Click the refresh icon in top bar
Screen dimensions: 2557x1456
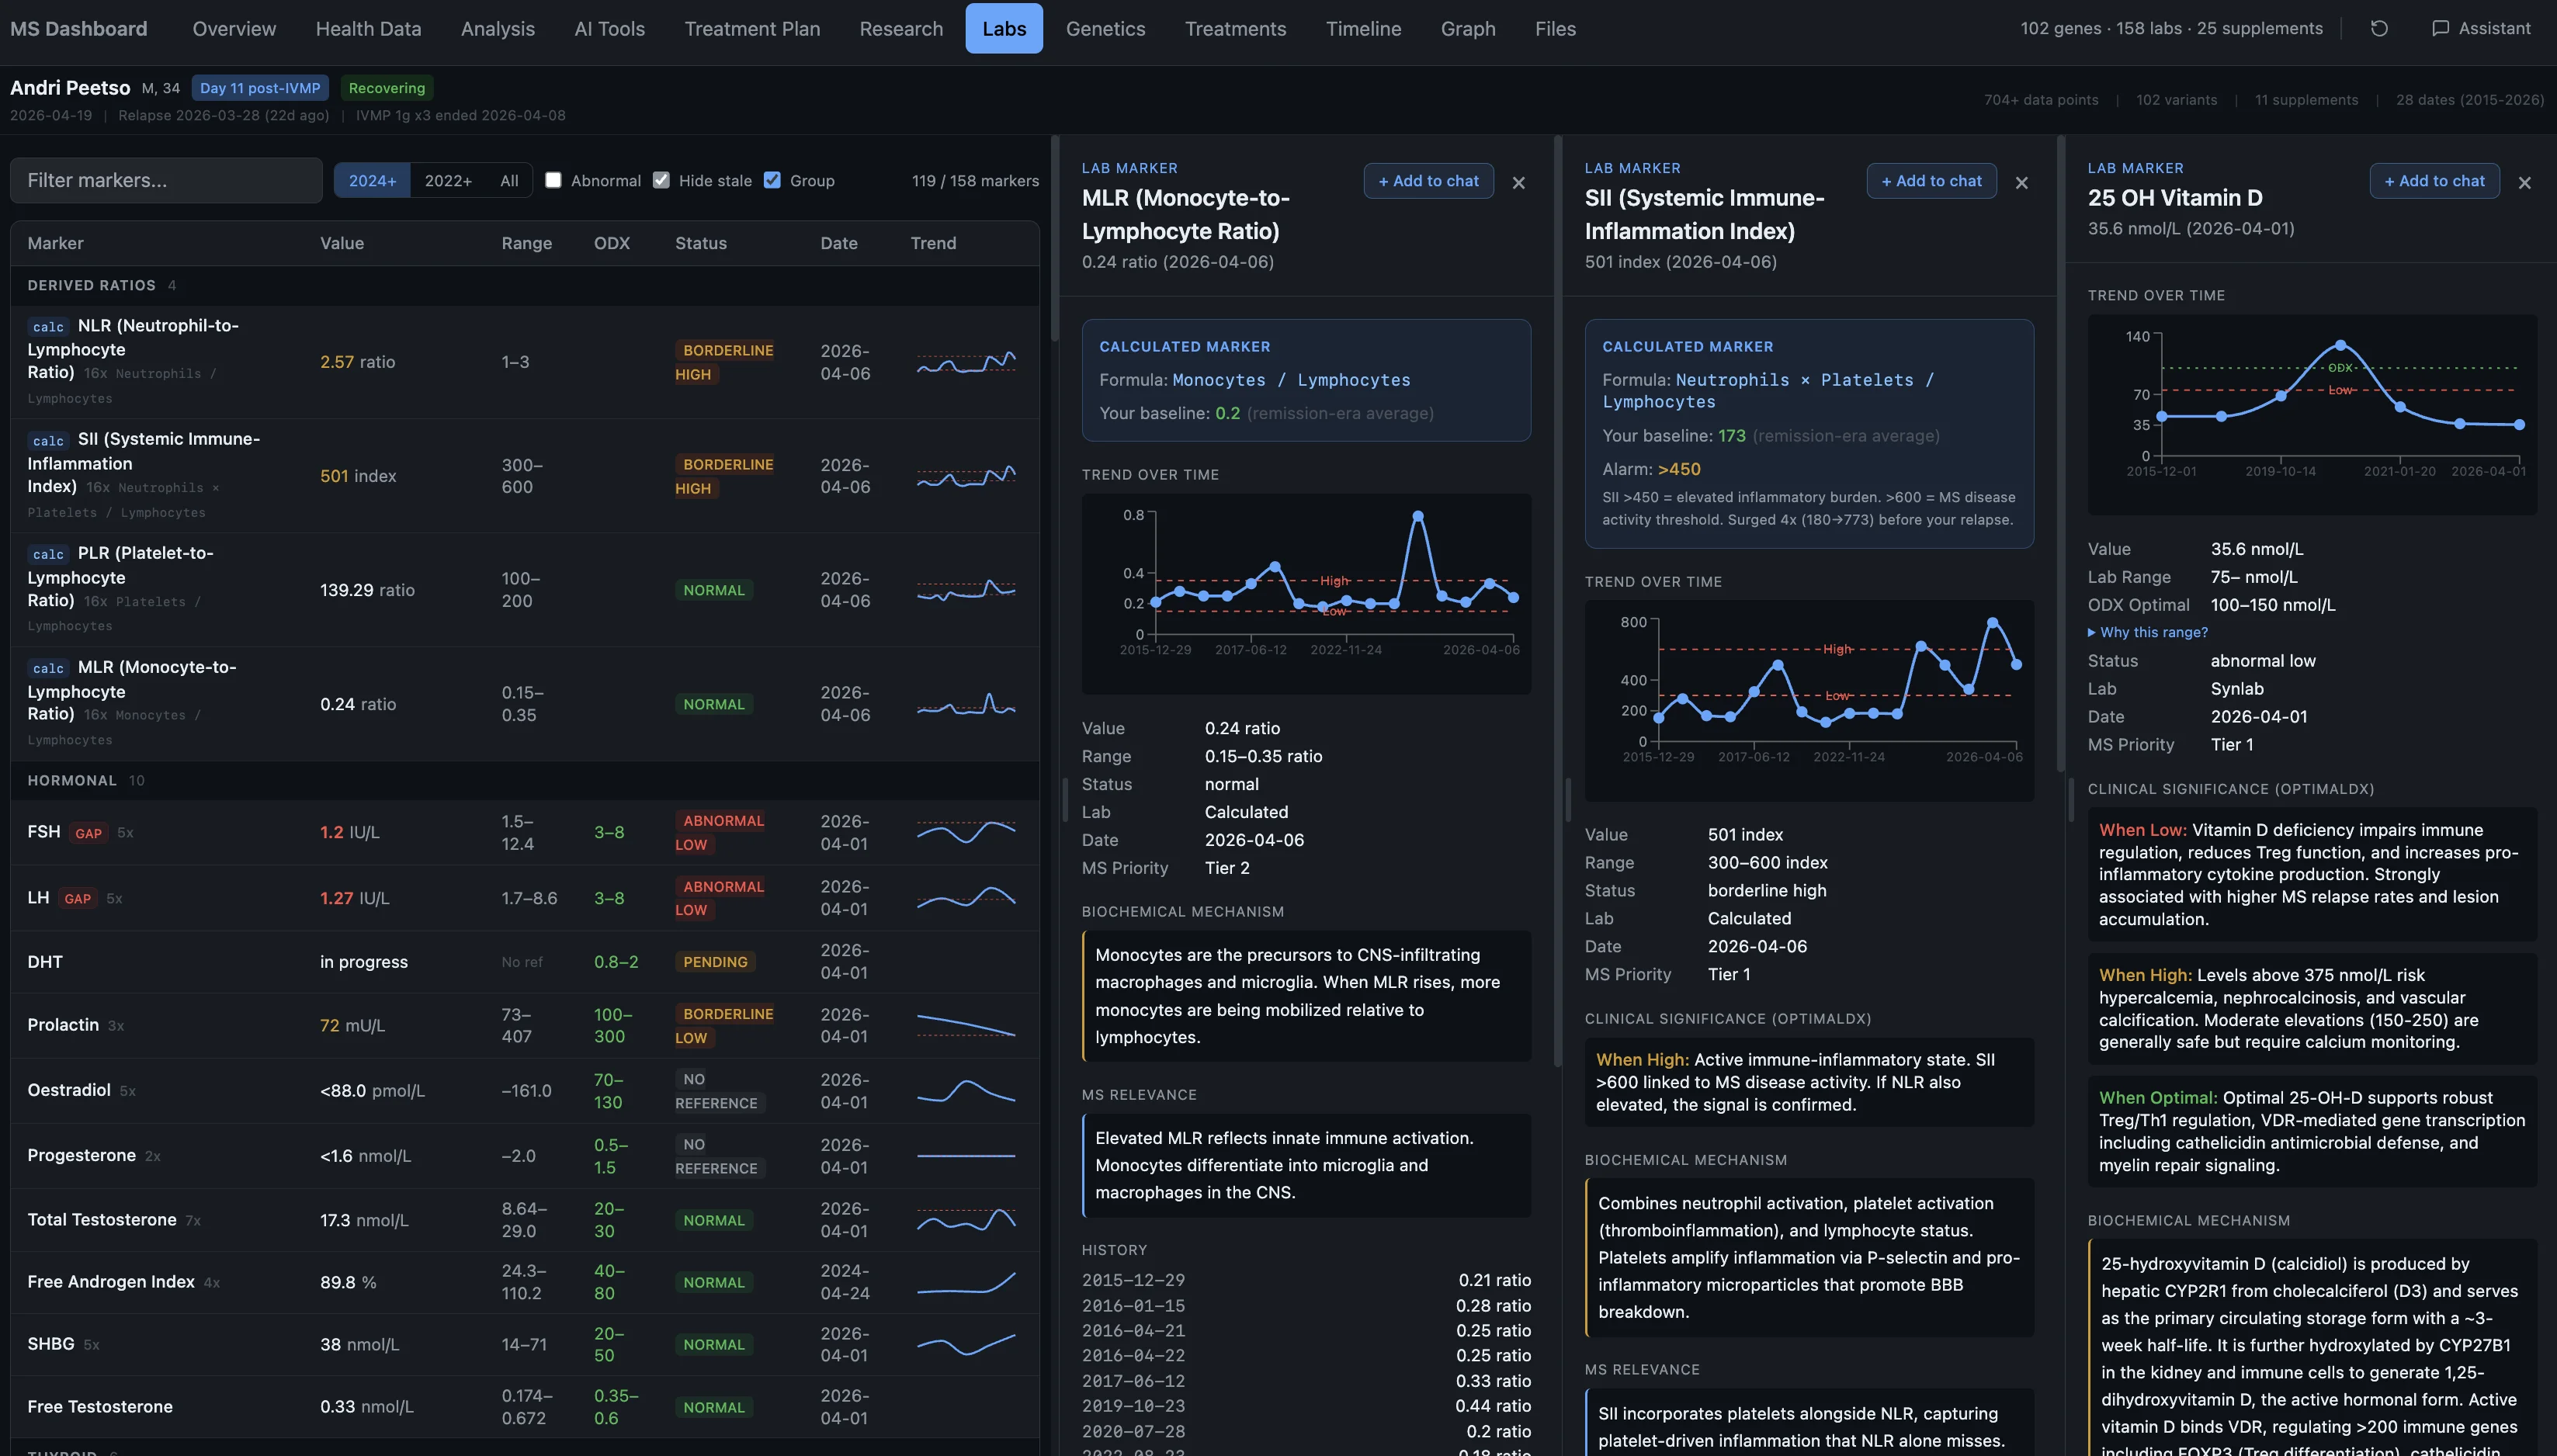(x=2379, y=29)
